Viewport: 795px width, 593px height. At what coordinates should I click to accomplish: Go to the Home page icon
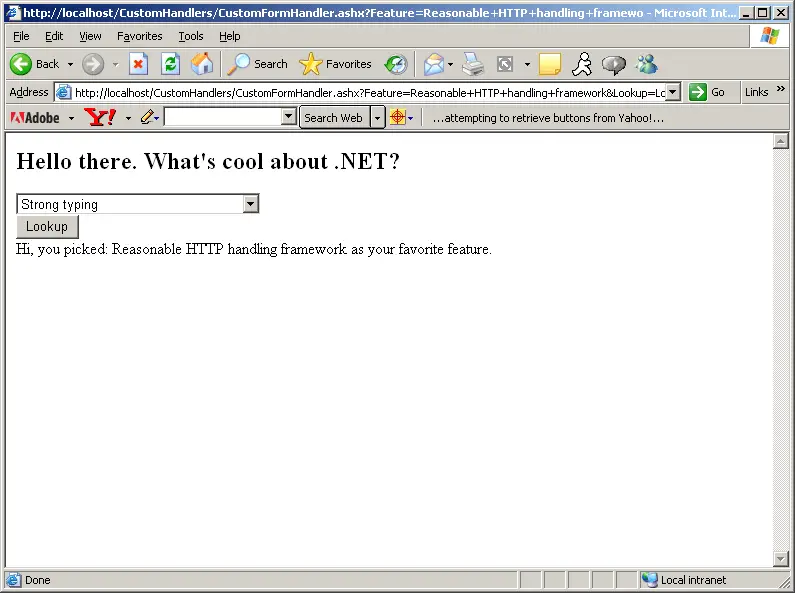[x=202, y=64]
